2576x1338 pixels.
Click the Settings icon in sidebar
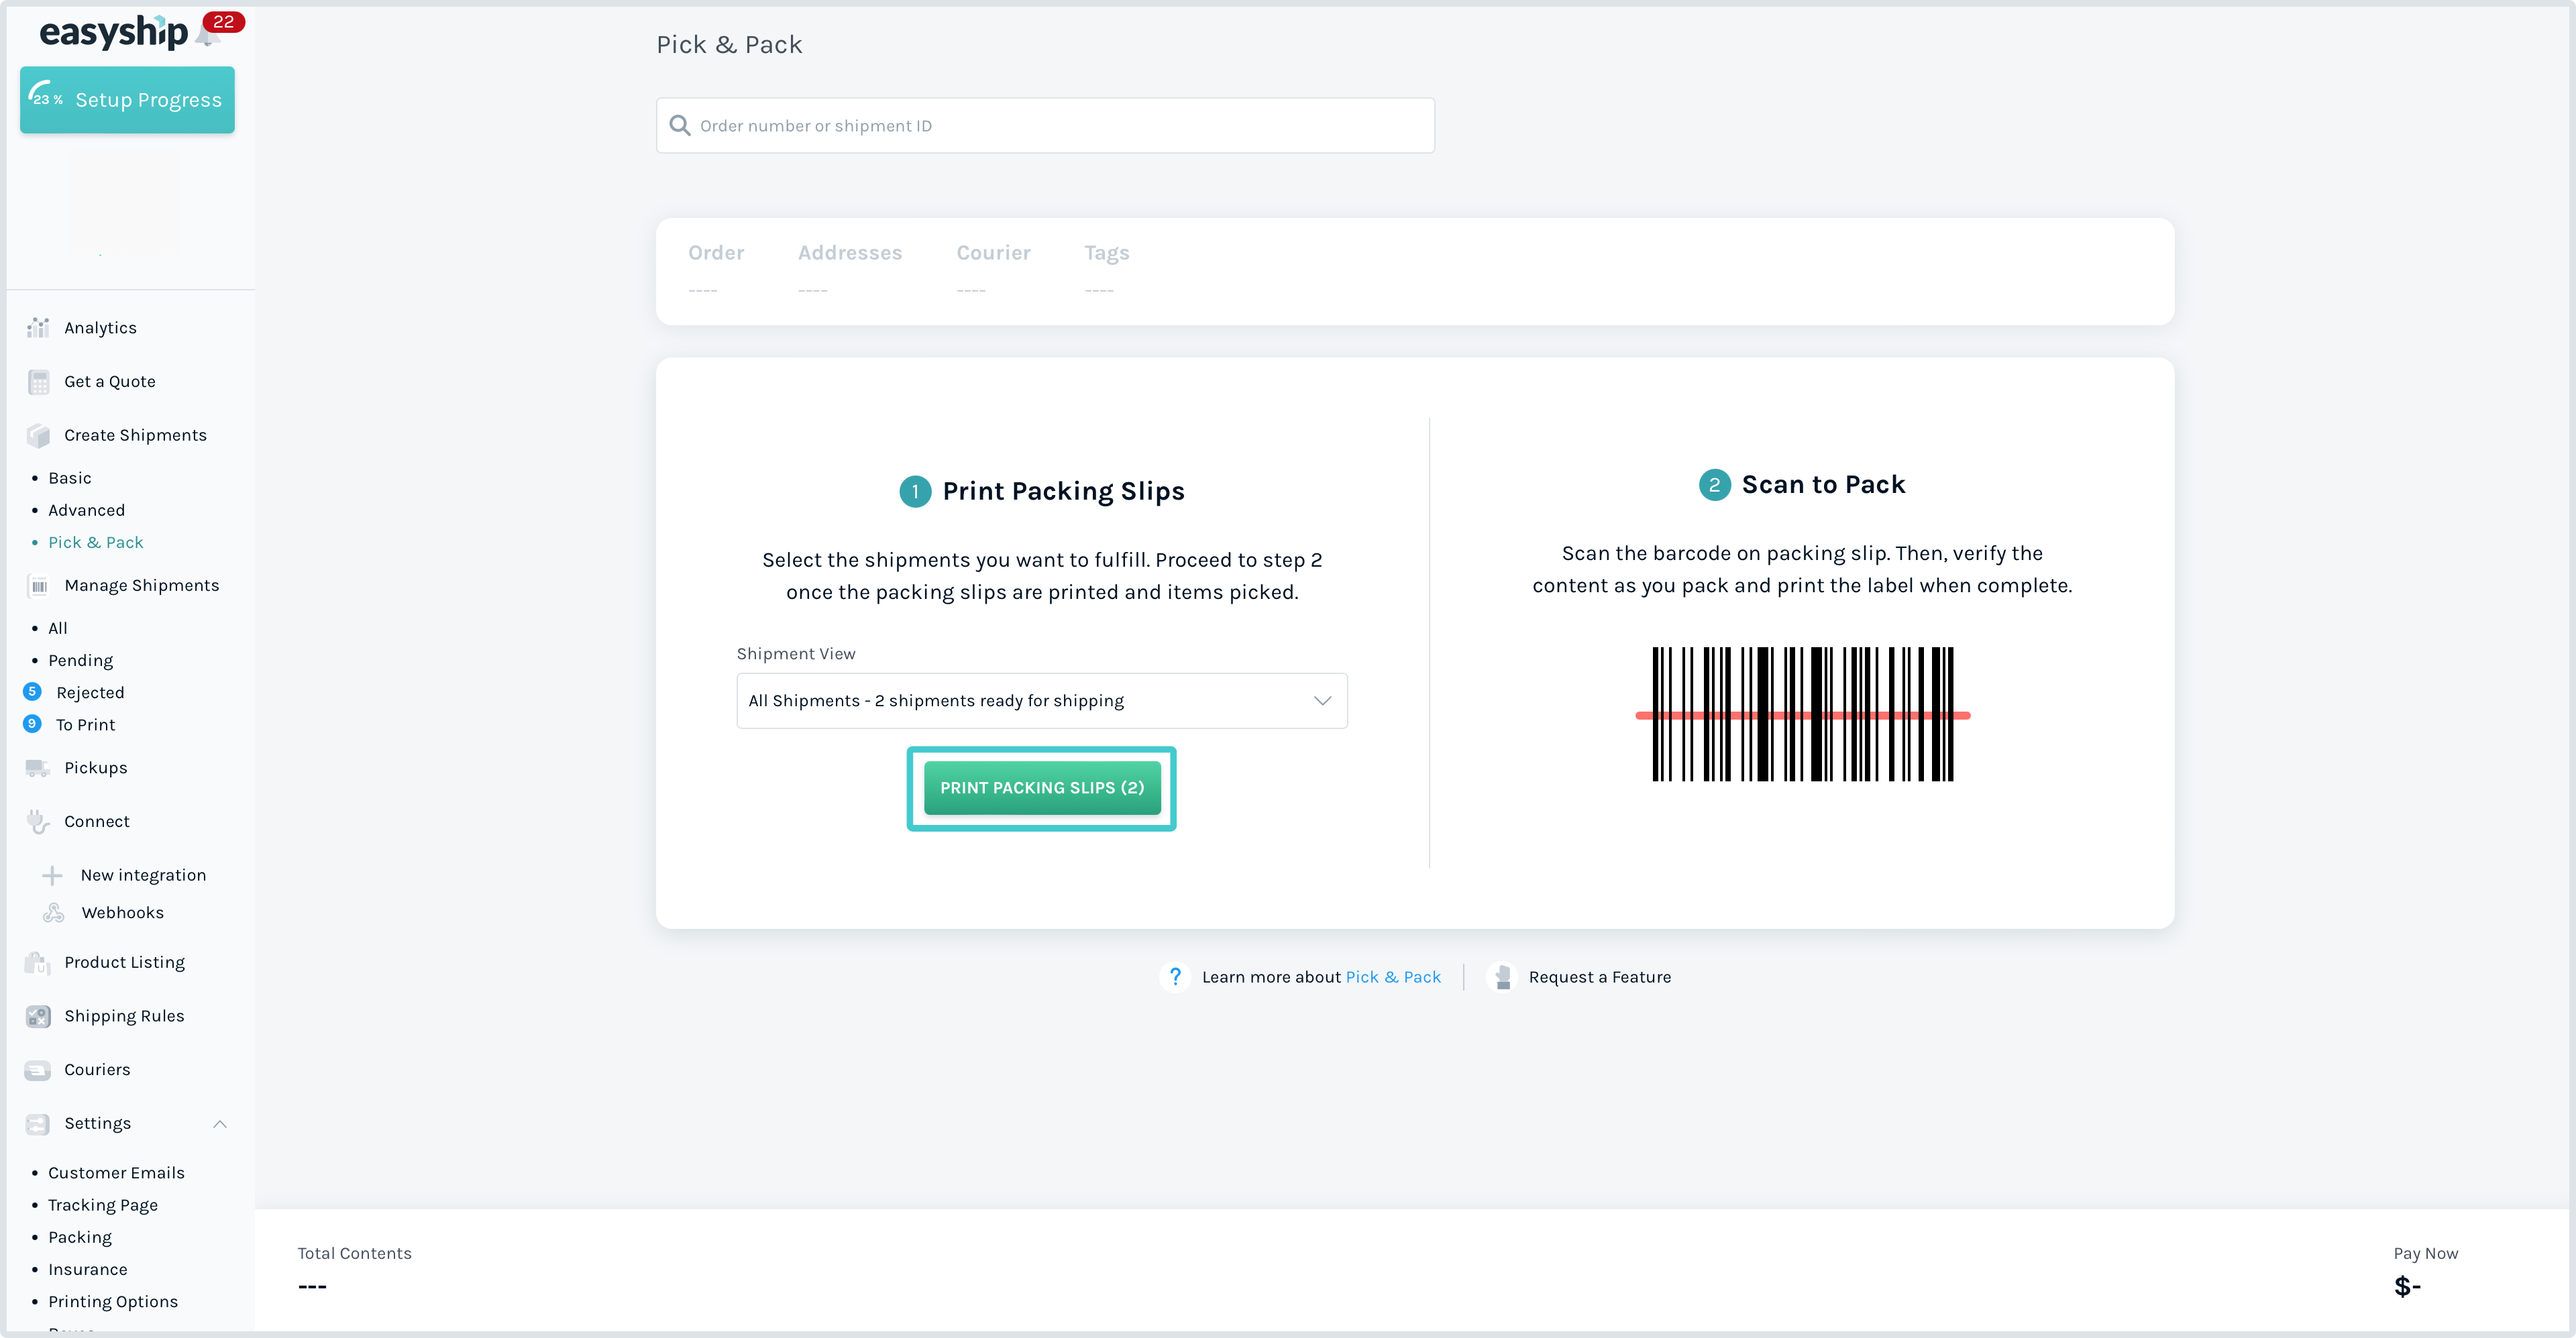point(38,1124)
